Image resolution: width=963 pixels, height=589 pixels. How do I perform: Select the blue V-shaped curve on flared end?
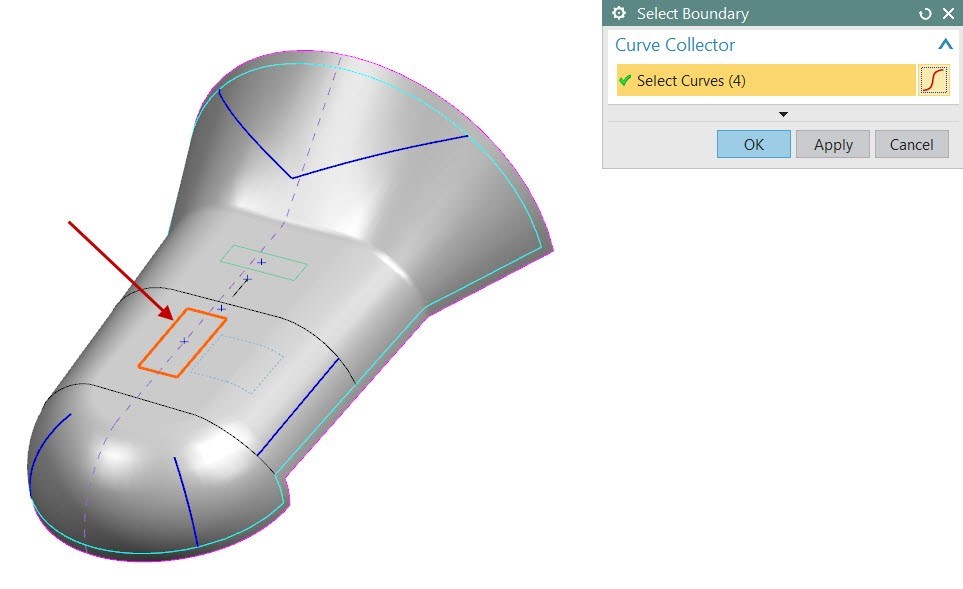380,156
